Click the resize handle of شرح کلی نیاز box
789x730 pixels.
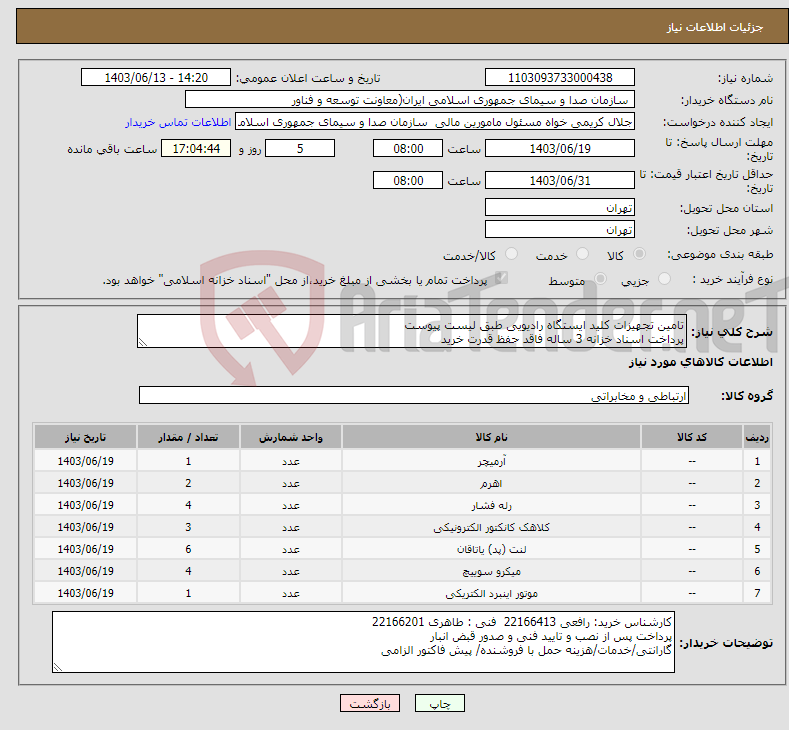[x=143, y=343]
